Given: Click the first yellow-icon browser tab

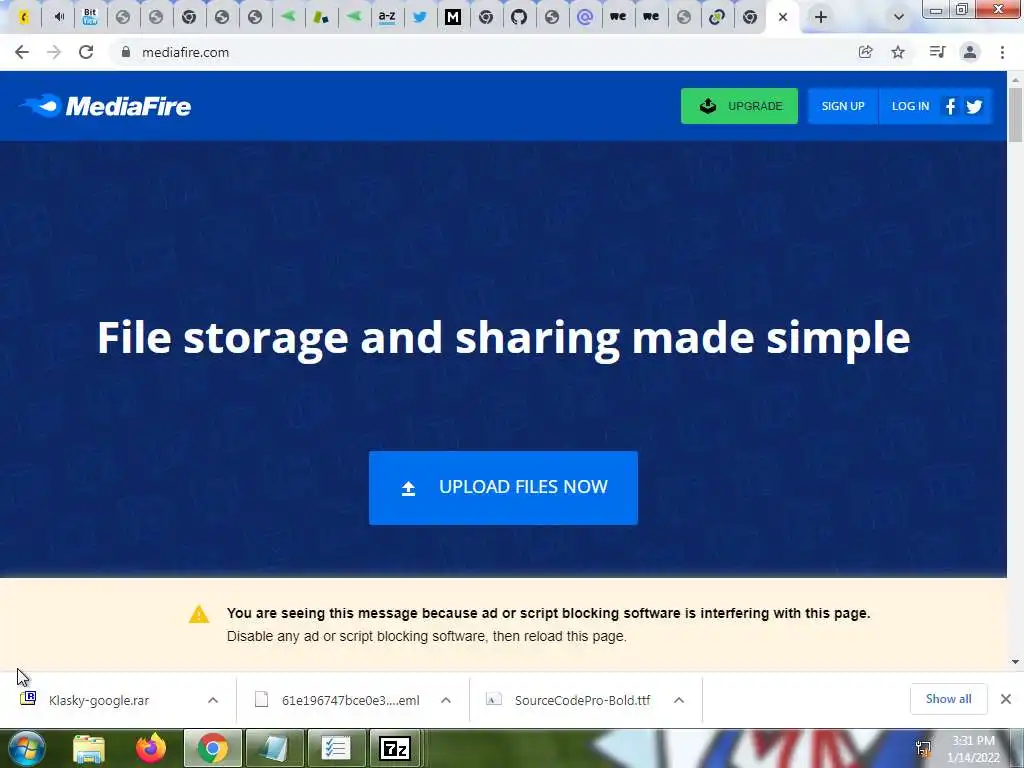Looking at the screenshot, I should click(23, 17).
